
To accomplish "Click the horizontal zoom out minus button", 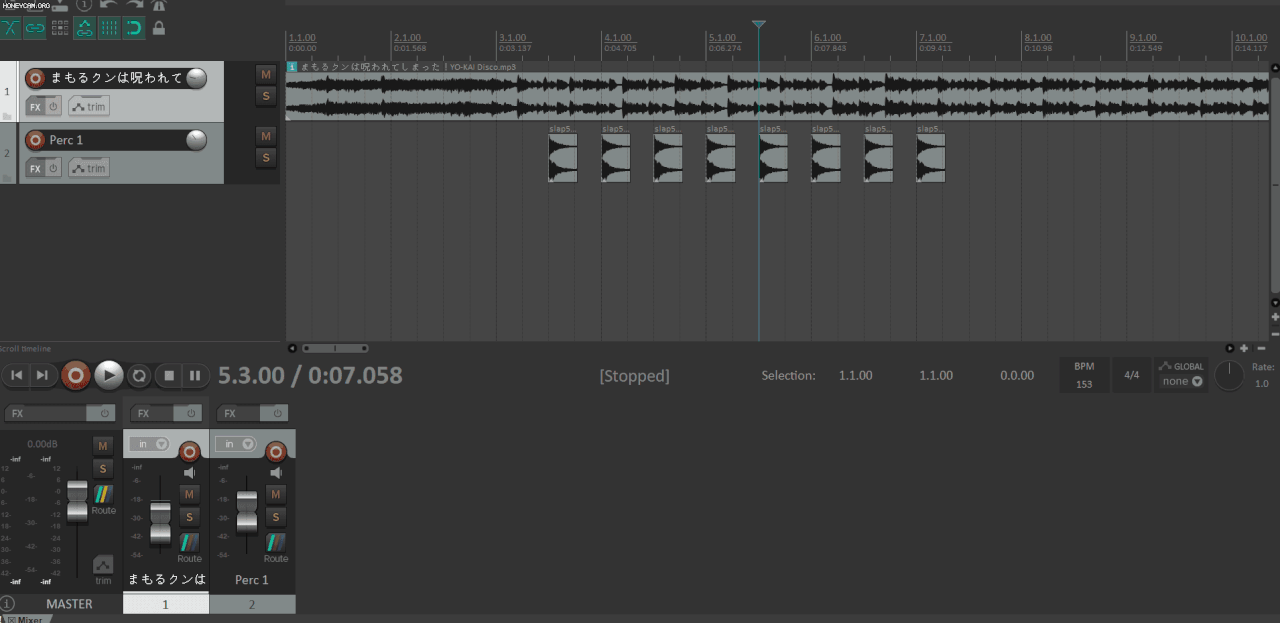I will [1261, 348].
